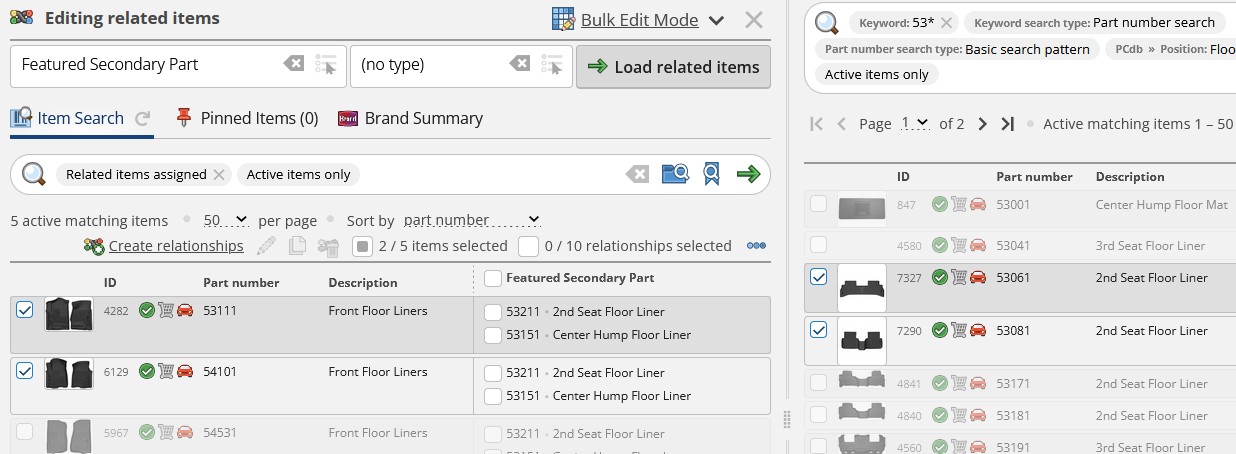Uncheck item 7327 part 53061
Screen dimensions: 1236x454
coord(818,277)
